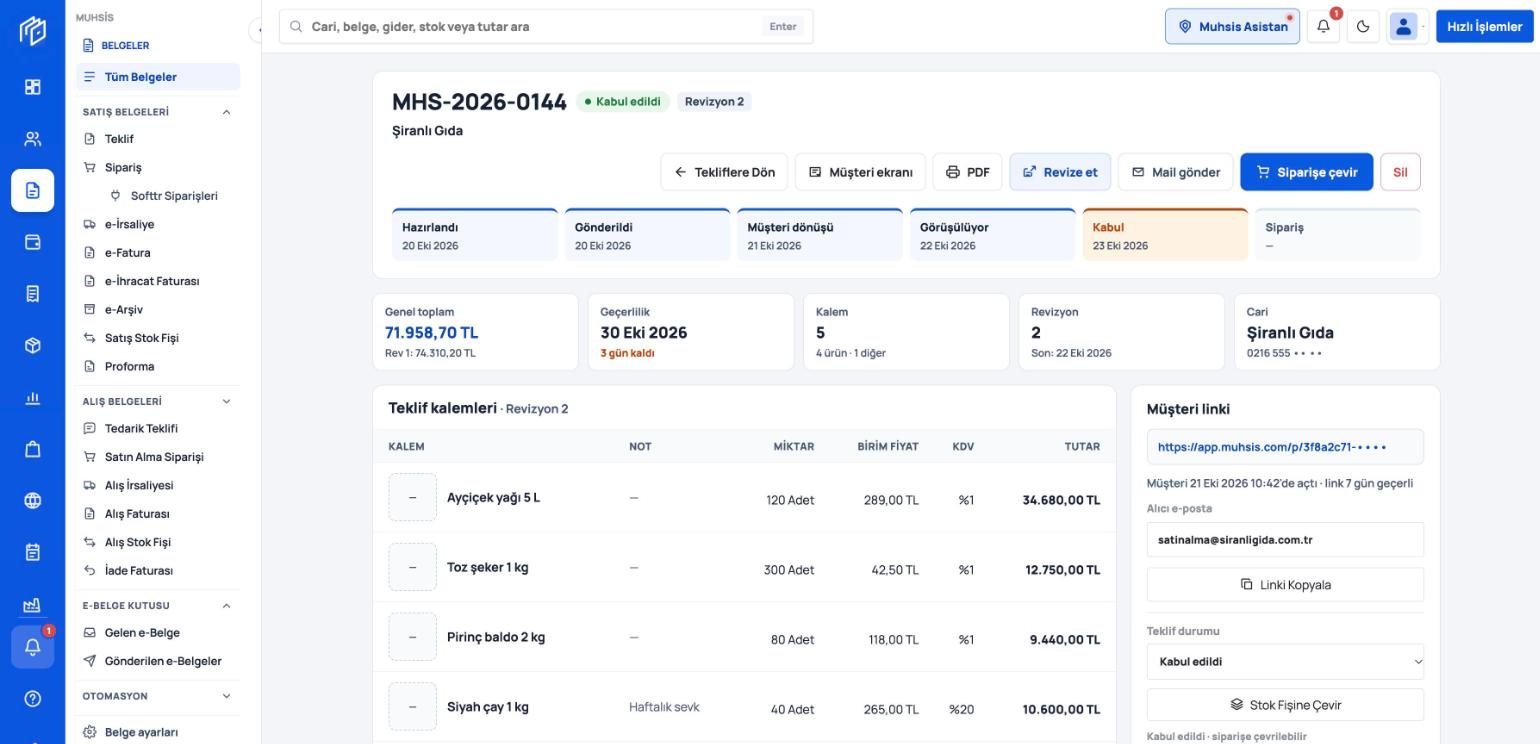Open the bar chart icon in the left rail
Screen dimensions: 1540x744
[32, 398]
